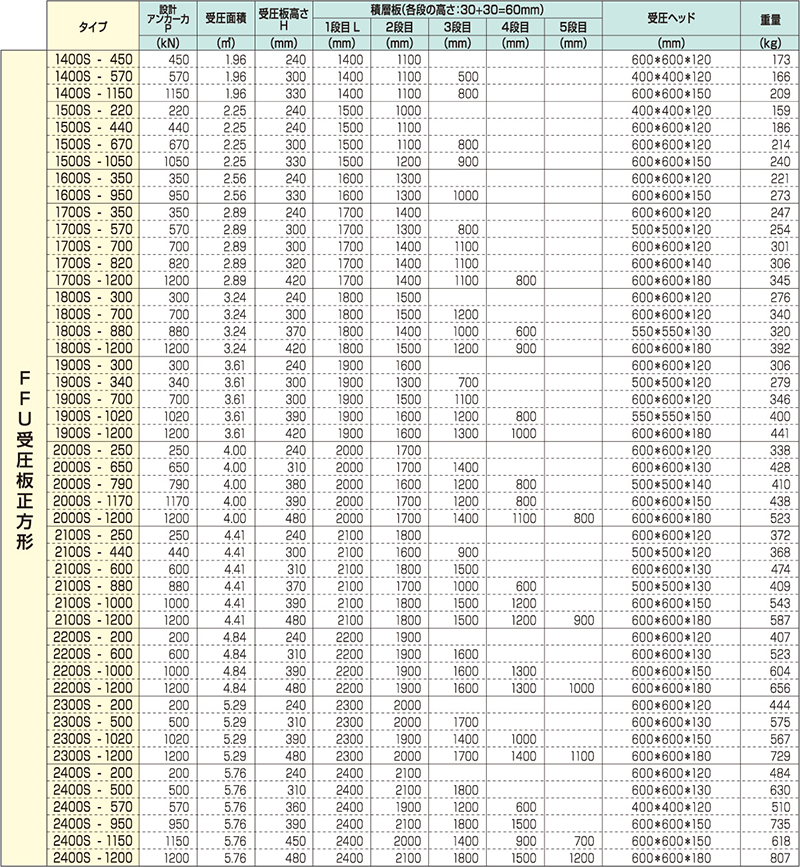
Task: Select type cell 1800S - 880
Action: (x=93, y=331)
